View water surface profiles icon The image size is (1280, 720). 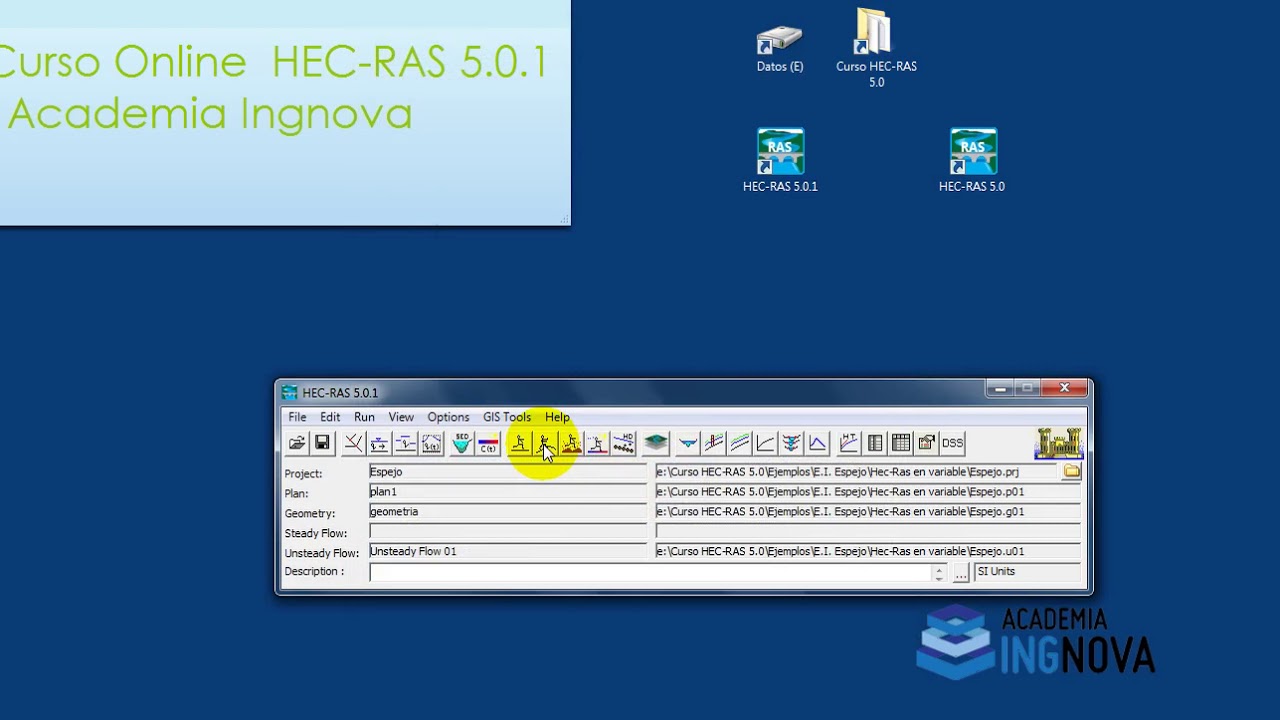tap(714, 443)
